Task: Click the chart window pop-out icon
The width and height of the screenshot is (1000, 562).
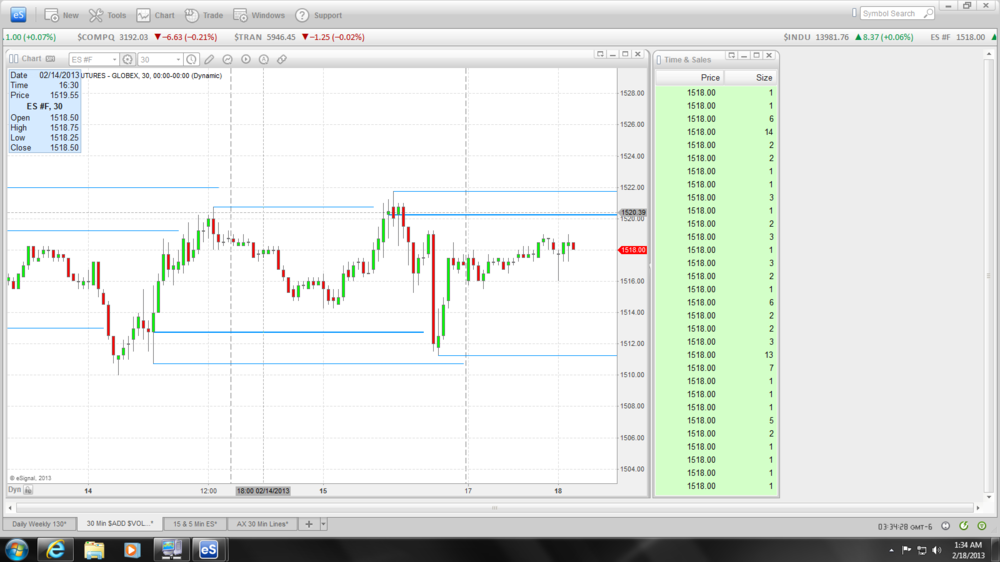Action: [600, 54]
